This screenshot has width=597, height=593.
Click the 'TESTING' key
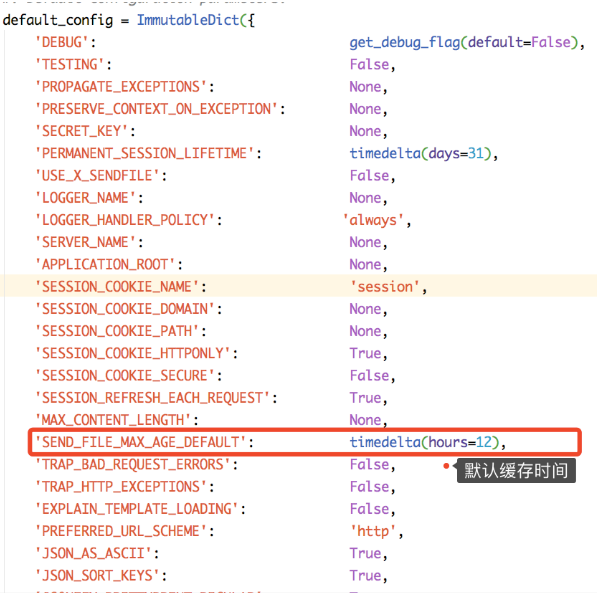[x=69, y=64]
